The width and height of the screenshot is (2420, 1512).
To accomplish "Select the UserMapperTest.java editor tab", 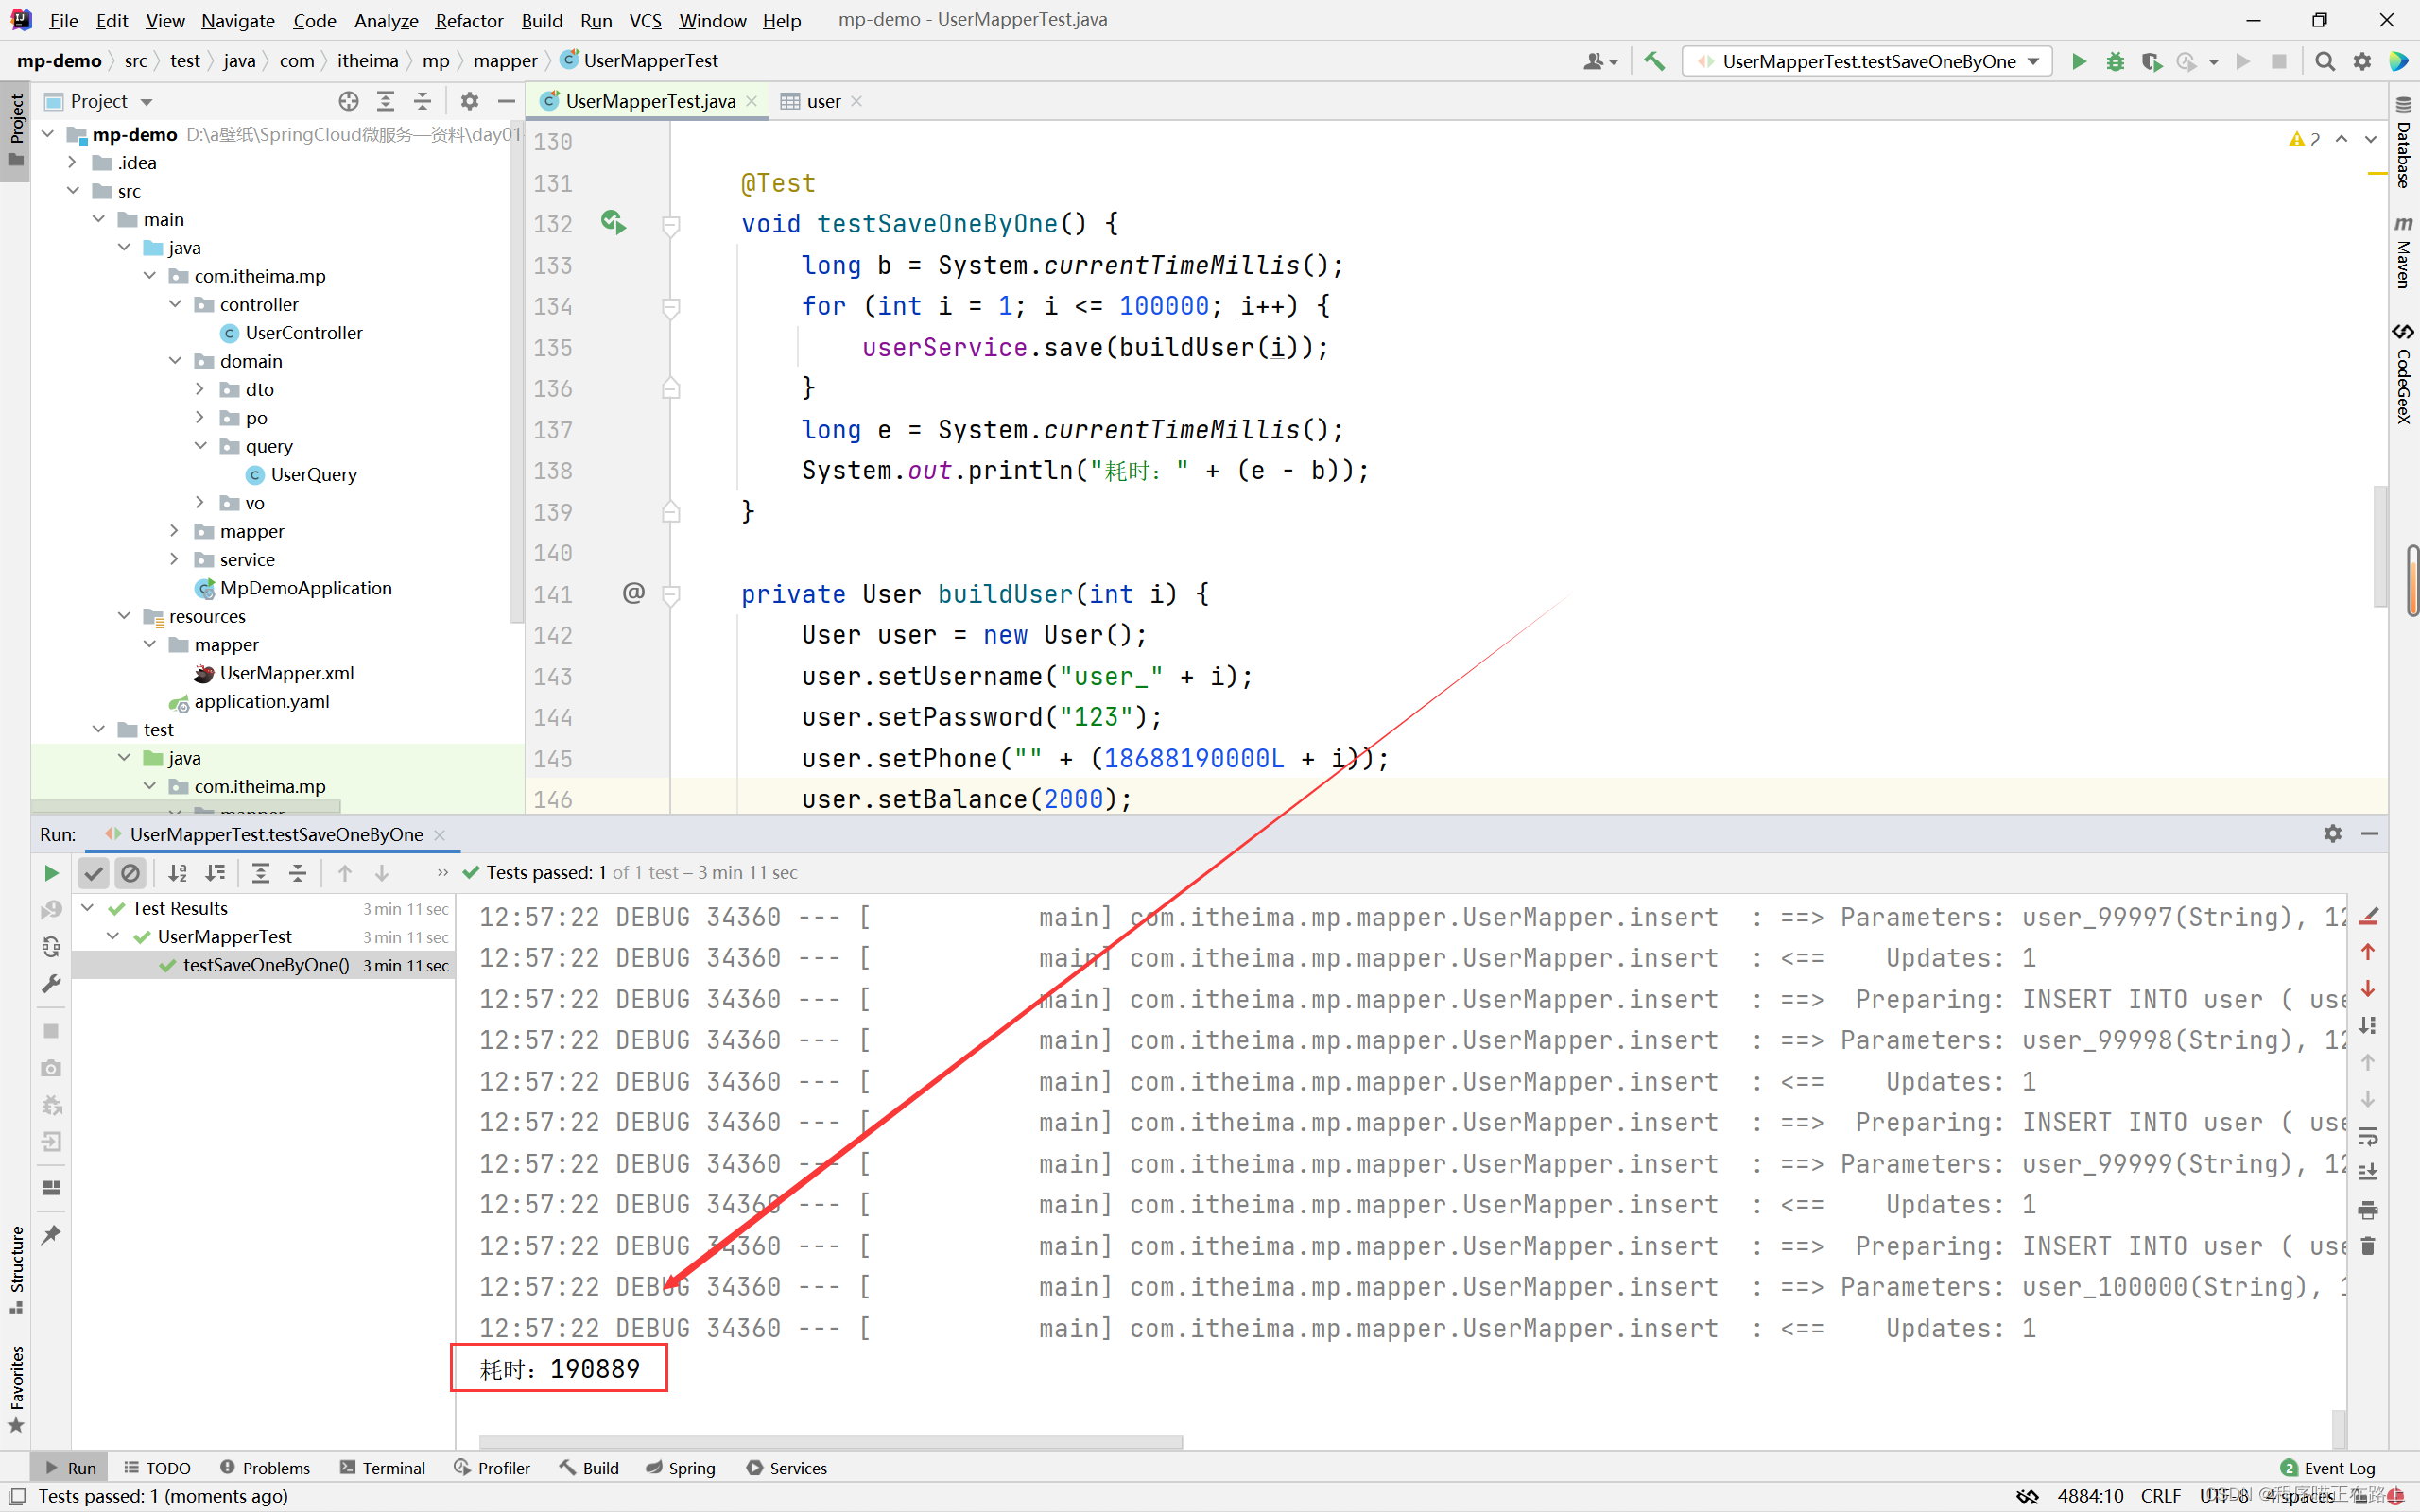I will coord(645,101).
